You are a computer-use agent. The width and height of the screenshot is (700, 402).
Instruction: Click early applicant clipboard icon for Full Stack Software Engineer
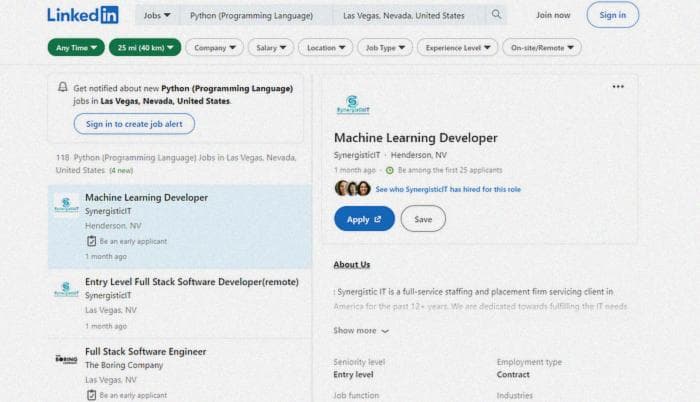click(91, 395)
